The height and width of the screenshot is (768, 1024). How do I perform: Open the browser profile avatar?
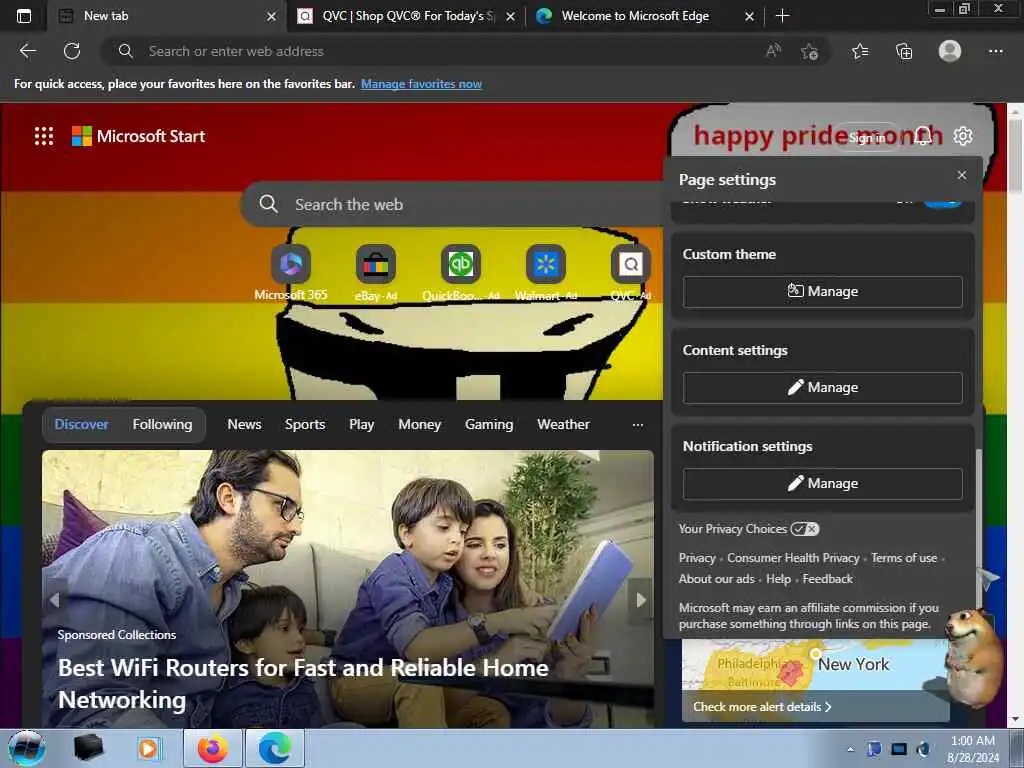[950, 51]
